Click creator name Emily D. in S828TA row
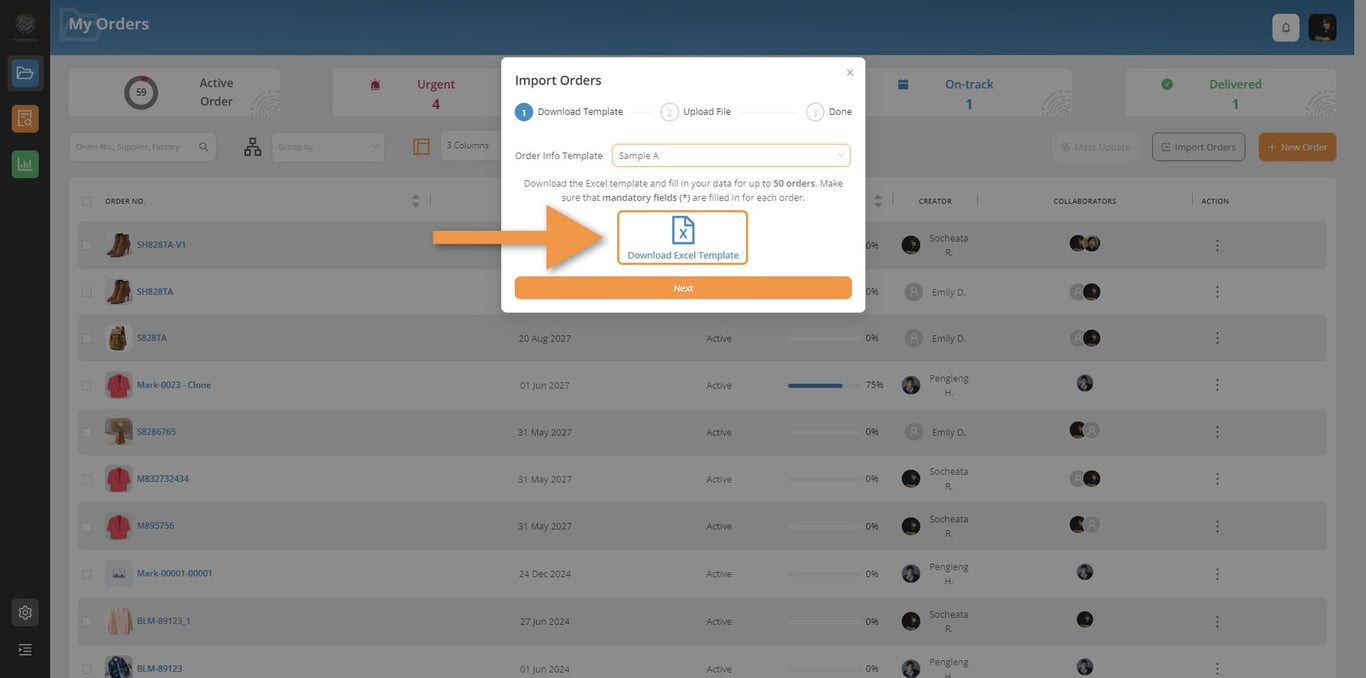The width and height of the screenshot is (1366, 678). [948, 338]
